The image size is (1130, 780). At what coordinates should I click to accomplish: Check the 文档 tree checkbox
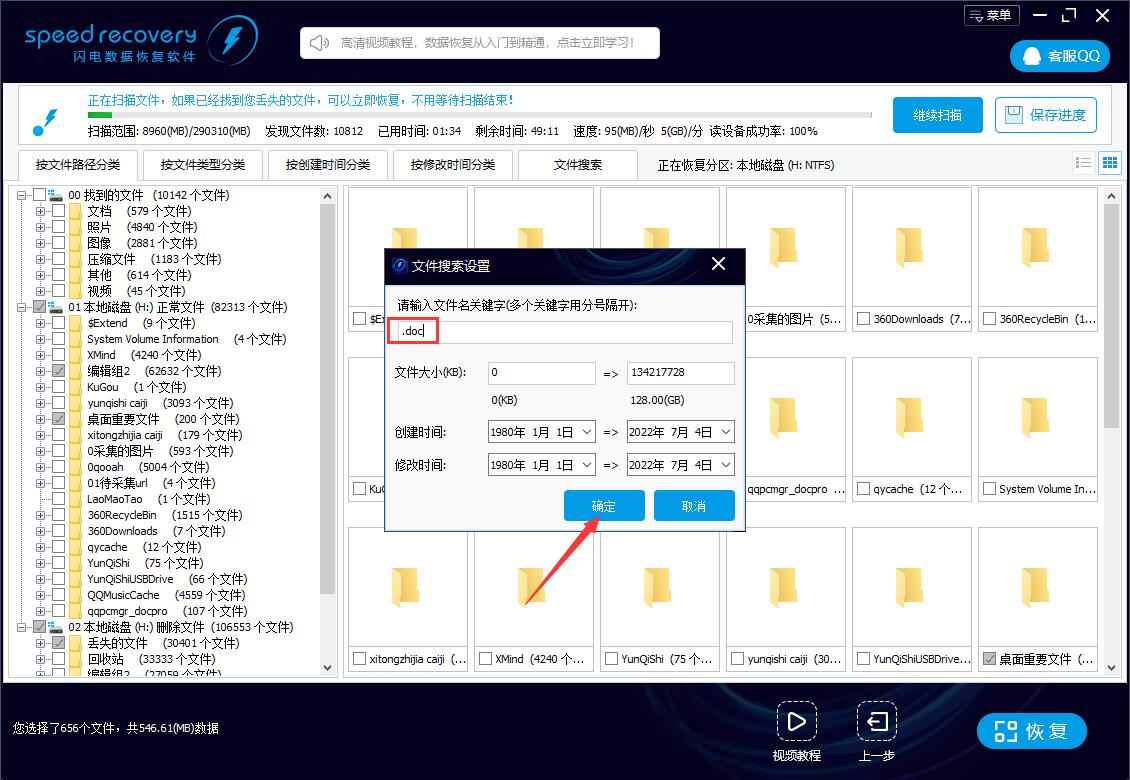[x=58, y=211]
